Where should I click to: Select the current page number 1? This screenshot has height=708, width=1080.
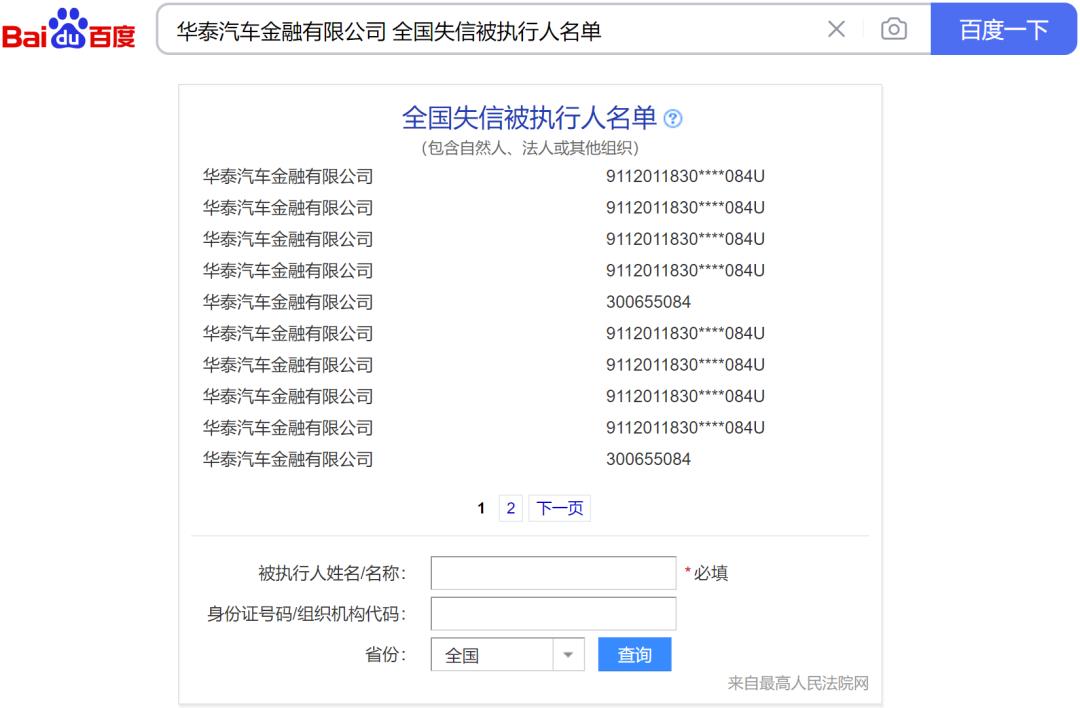coord(481,508)
